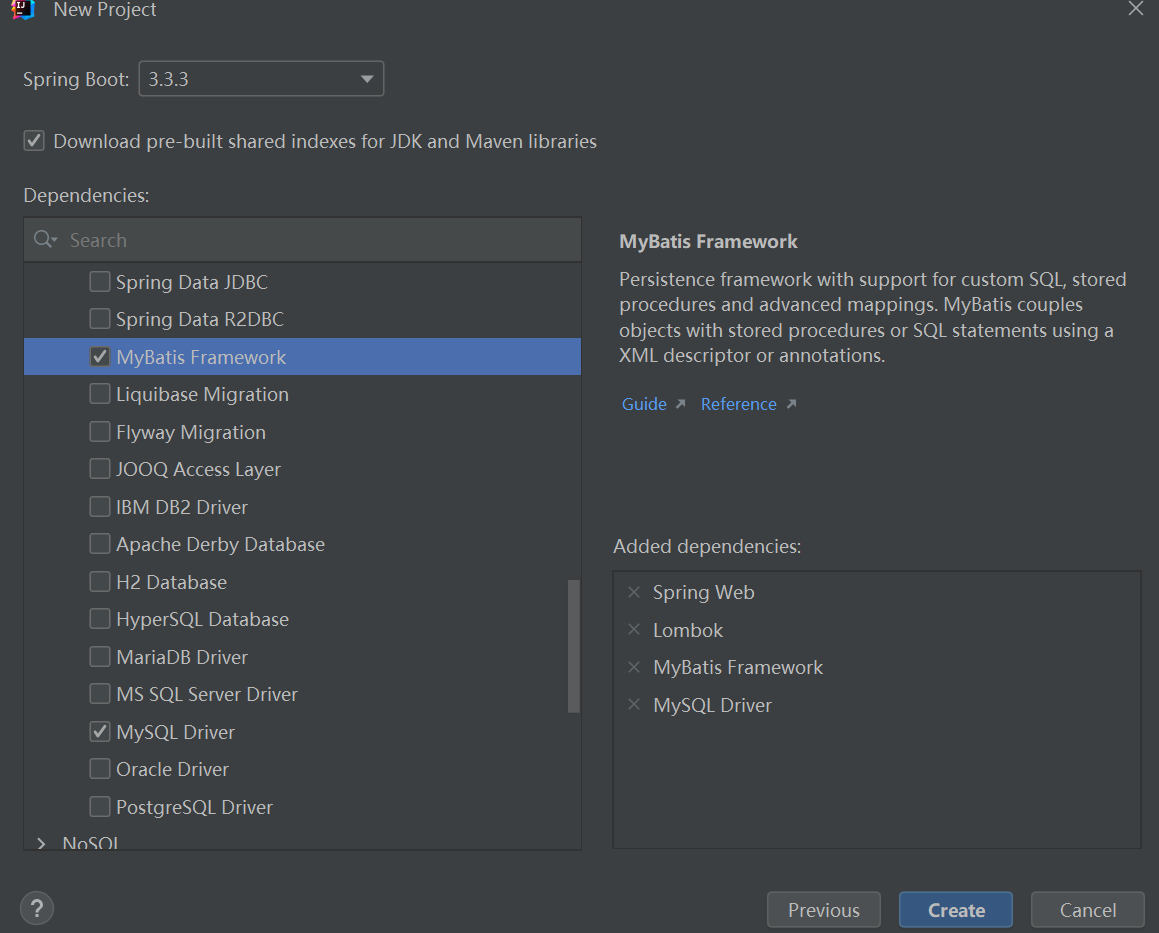
Task: Select the H2 Database row label
Action: coord(171,583)
